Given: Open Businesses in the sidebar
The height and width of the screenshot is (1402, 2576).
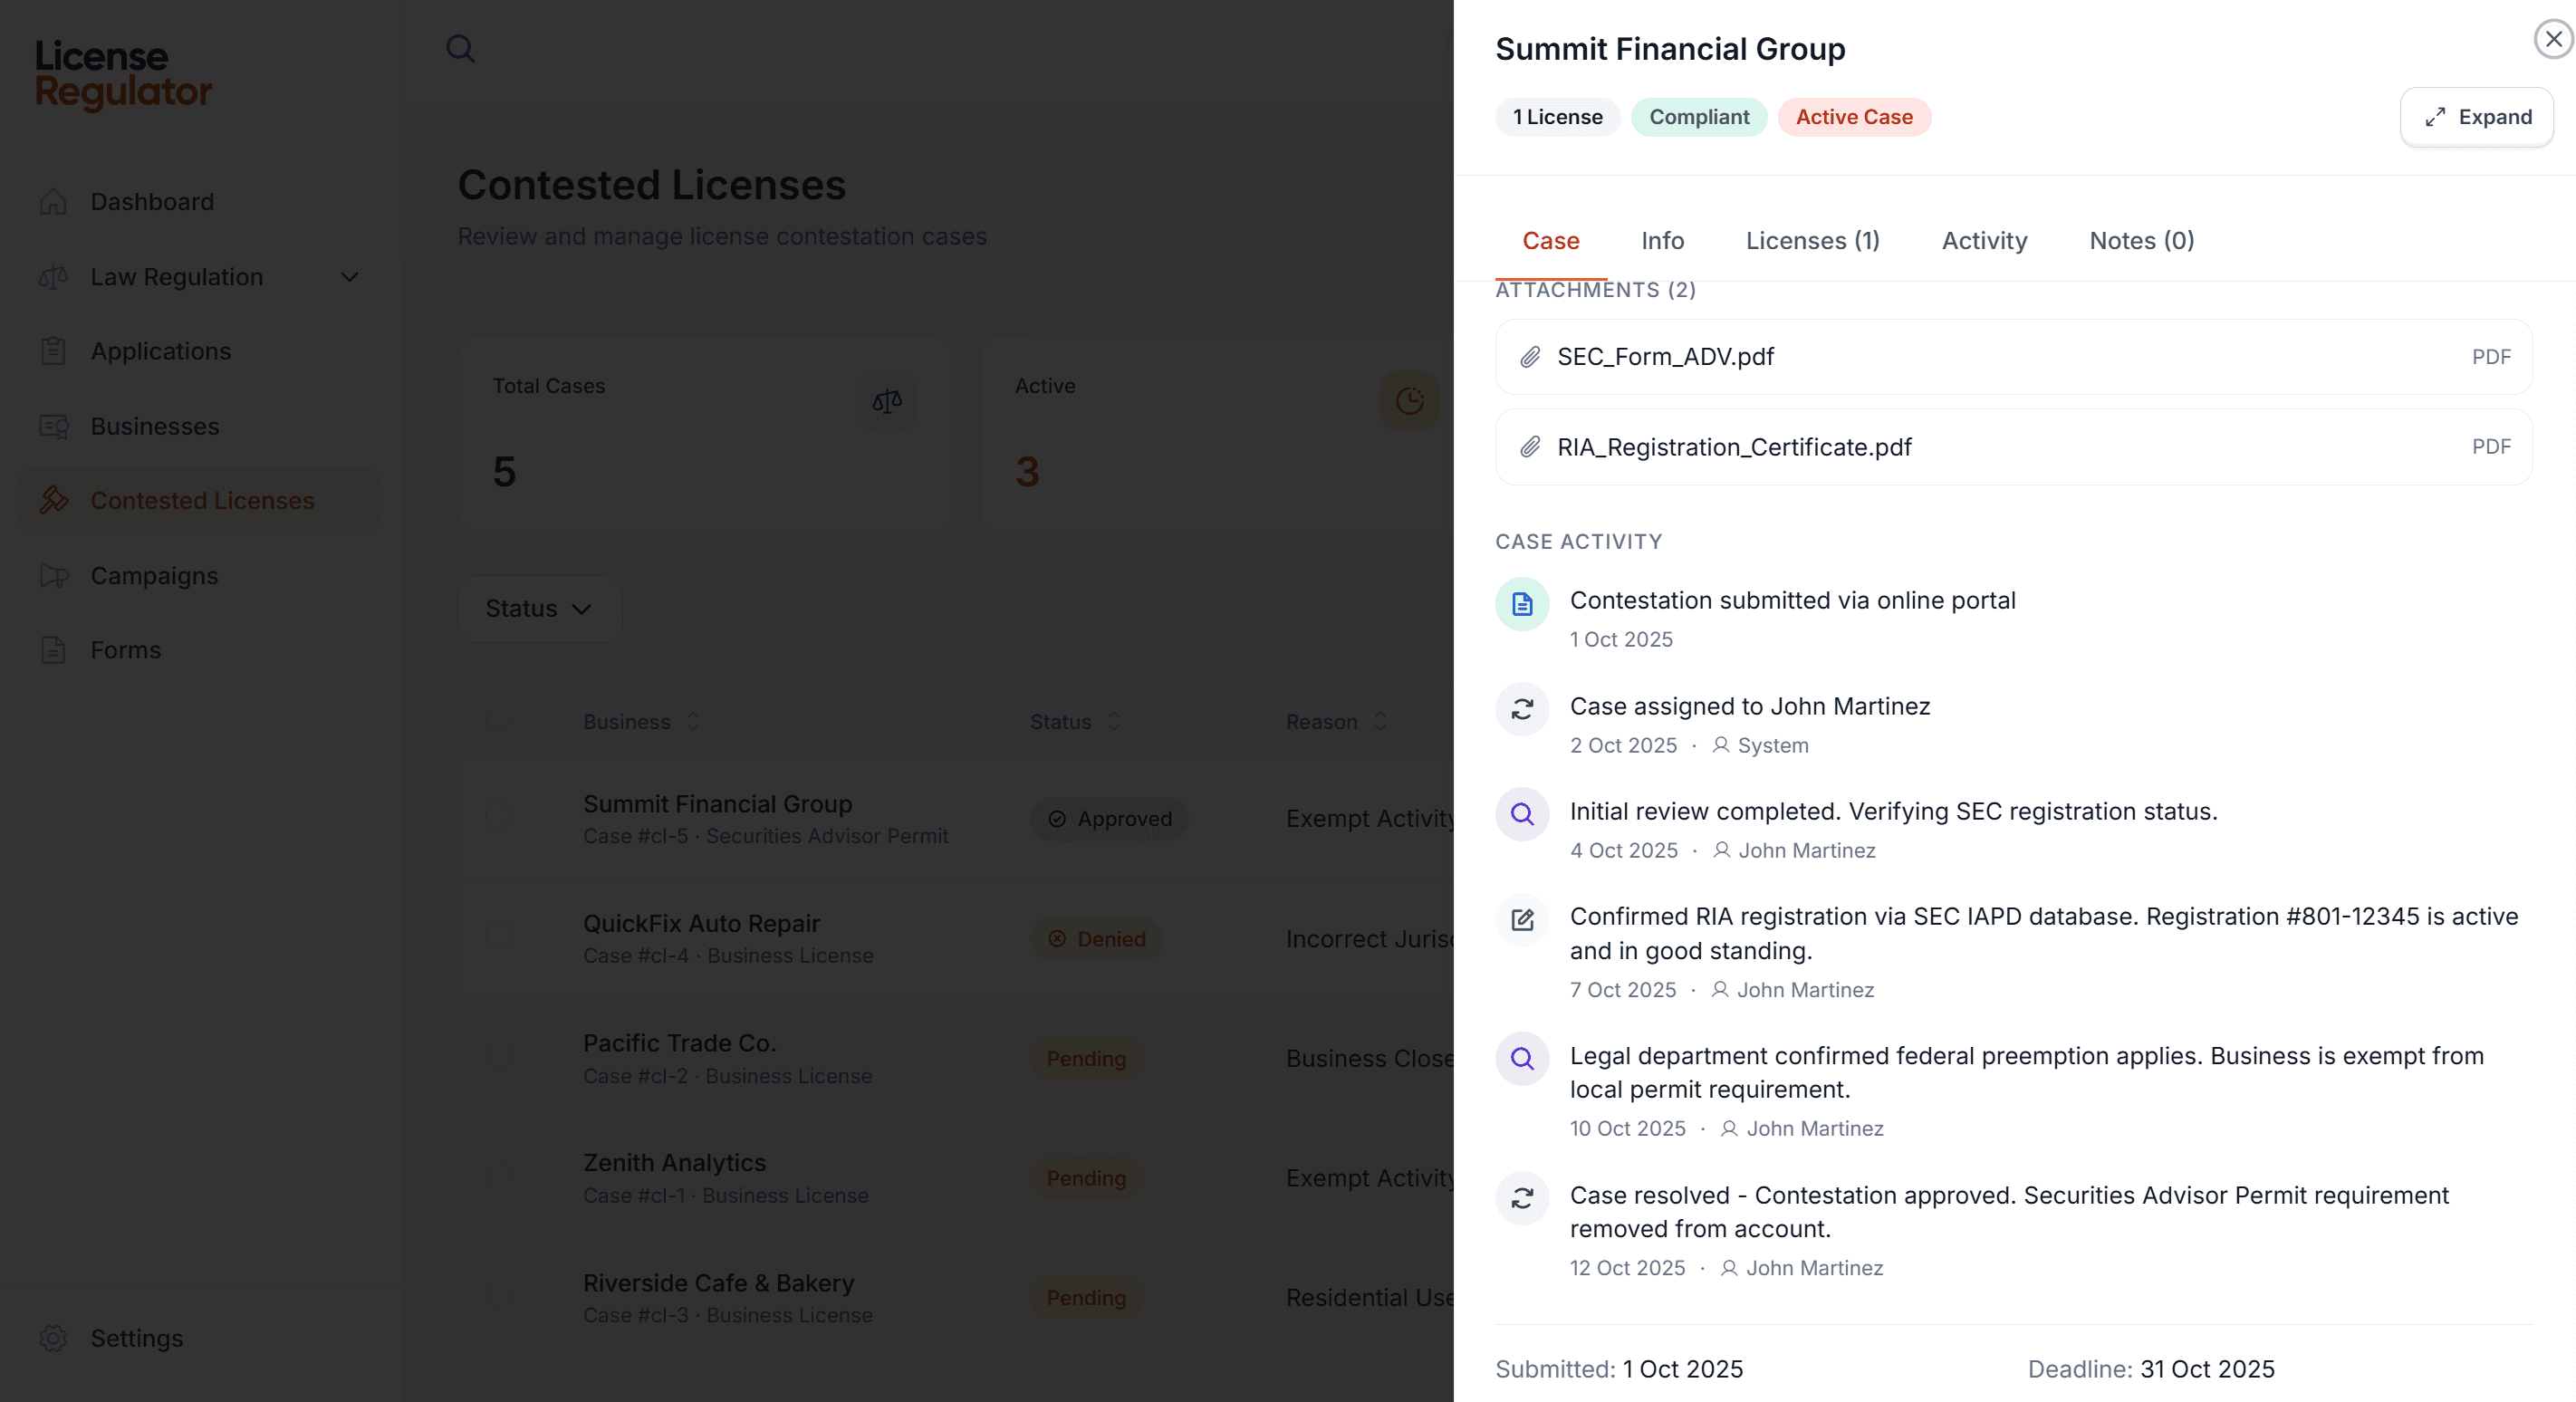Looking at the screenshot, I should [200, 426].
